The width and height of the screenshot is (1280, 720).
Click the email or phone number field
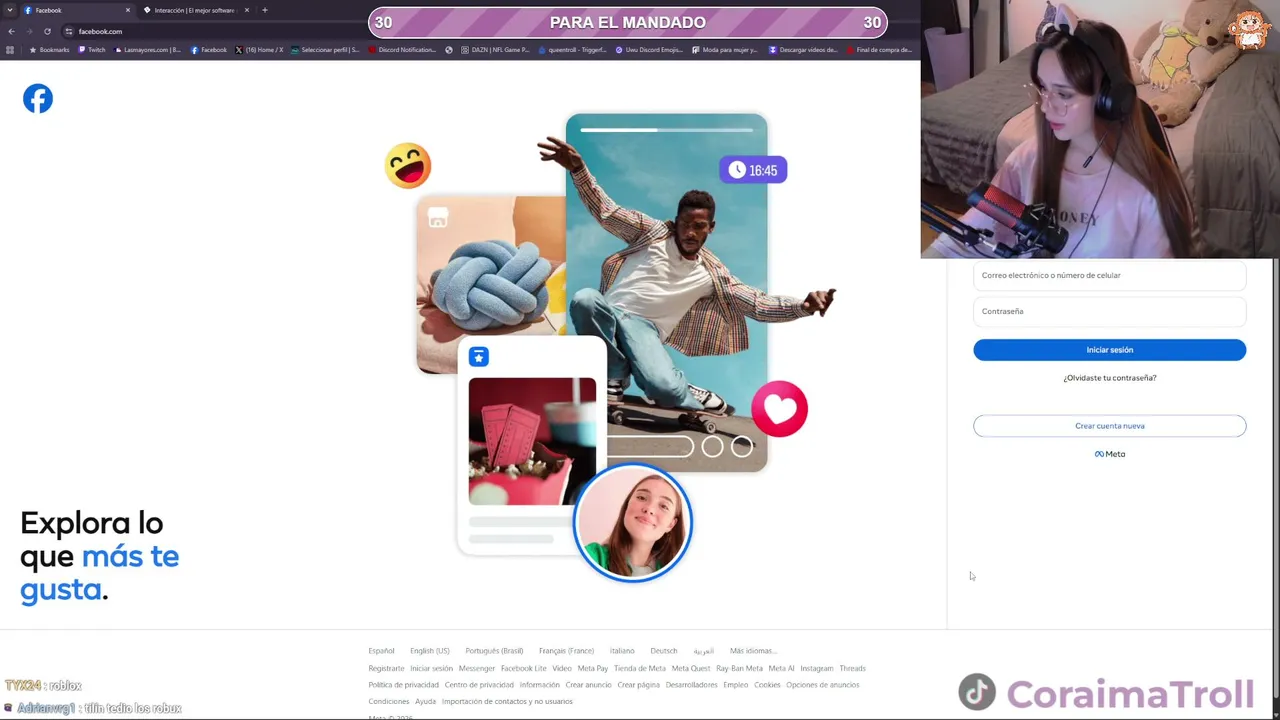click(x=1110, y=275)
